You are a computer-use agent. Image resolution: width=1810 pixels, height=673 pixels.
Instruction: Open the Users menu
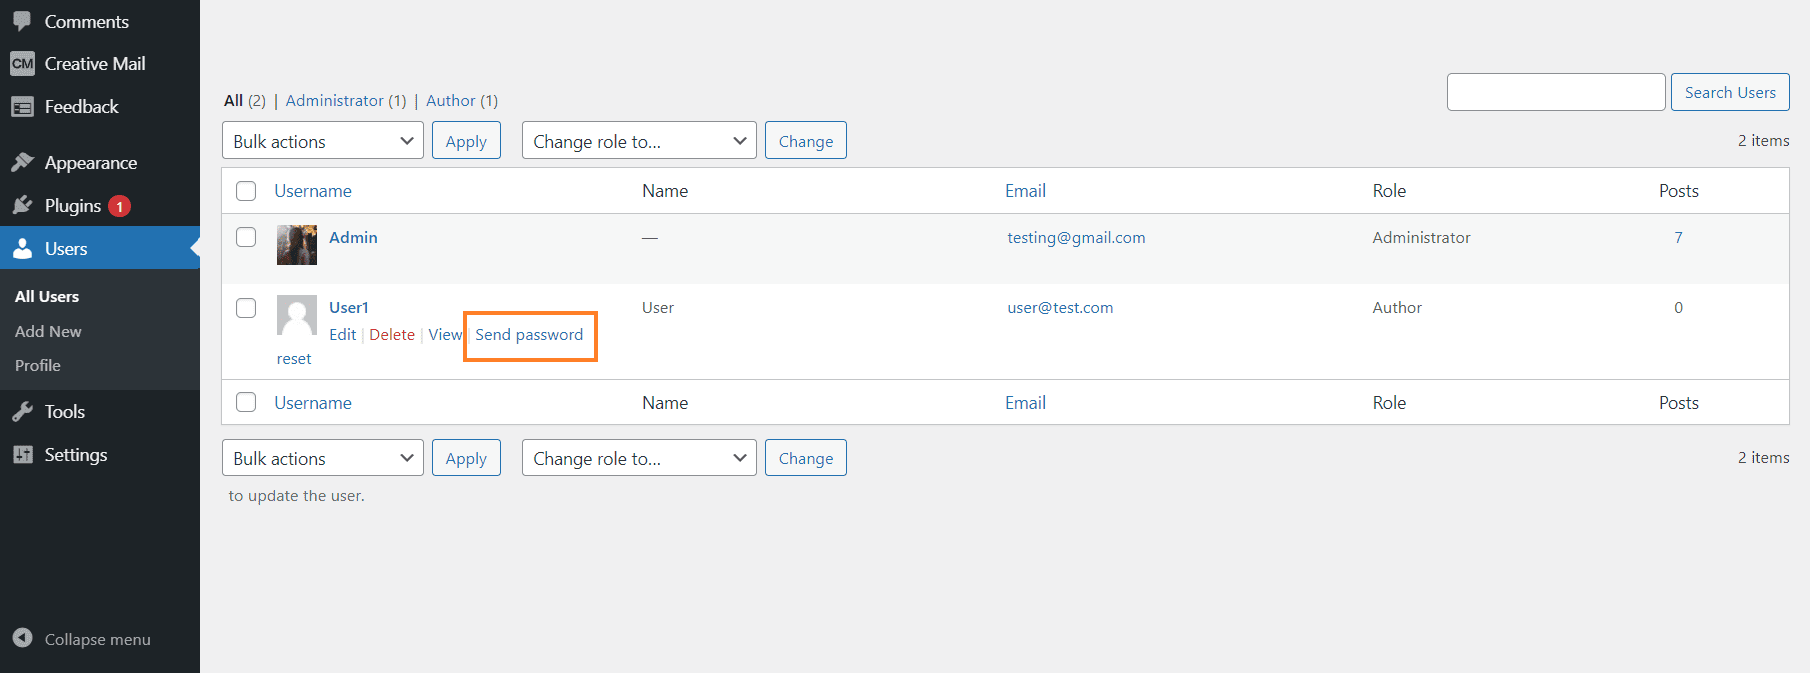point(100,248)
